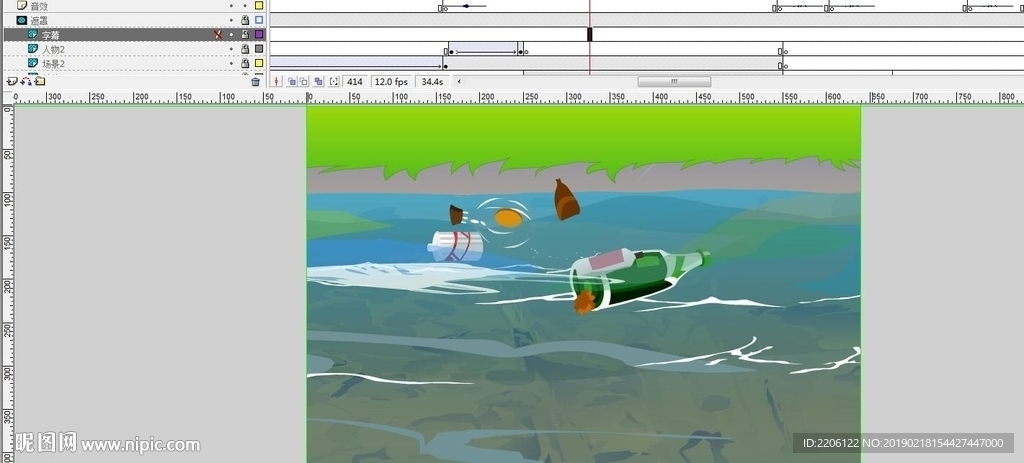
Task: Select the tall brown bottle on stage
Action: coord(566,200)
